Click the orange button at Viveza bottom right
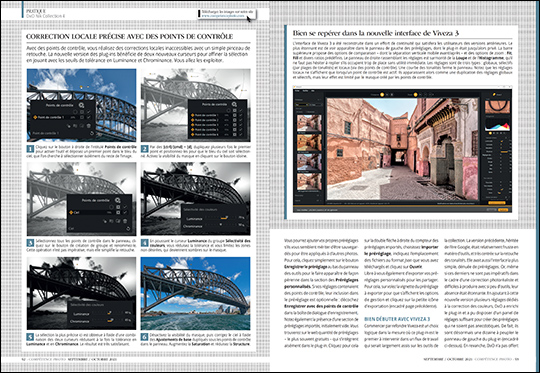Viewport: 540px width, 373px height. [x=503, y=209]
